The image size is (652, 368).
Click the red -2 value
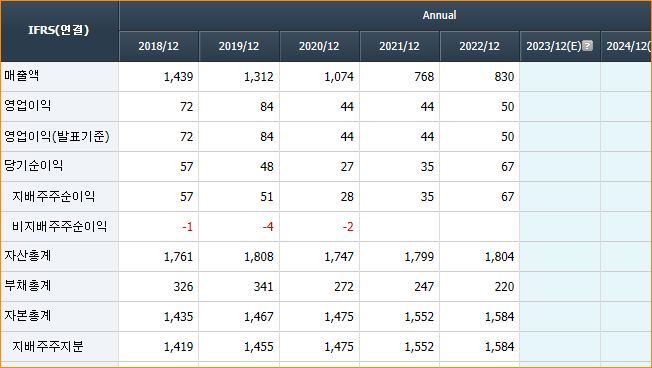(348, 227)
